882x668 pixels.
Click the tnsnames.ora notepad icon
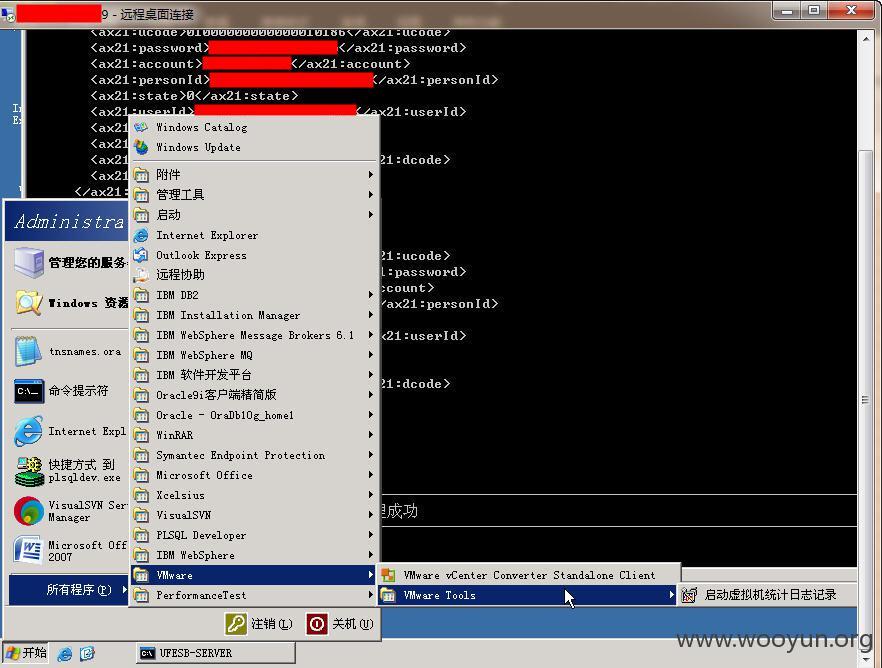click(x=28, y=351)
